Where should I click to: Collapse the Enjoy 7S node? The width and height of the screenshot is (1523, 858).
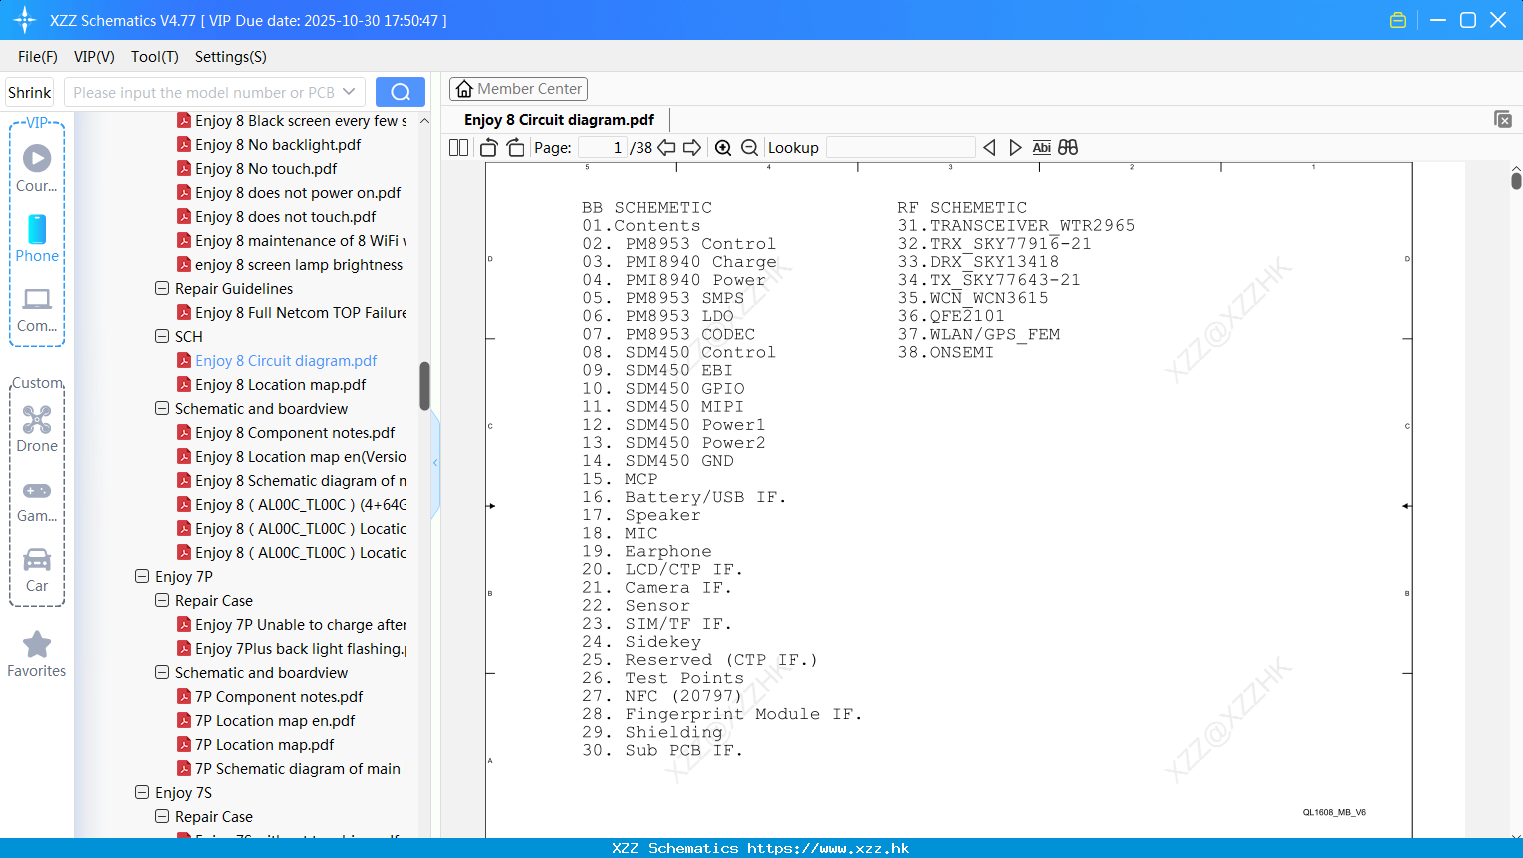click(x=142, y=792)
